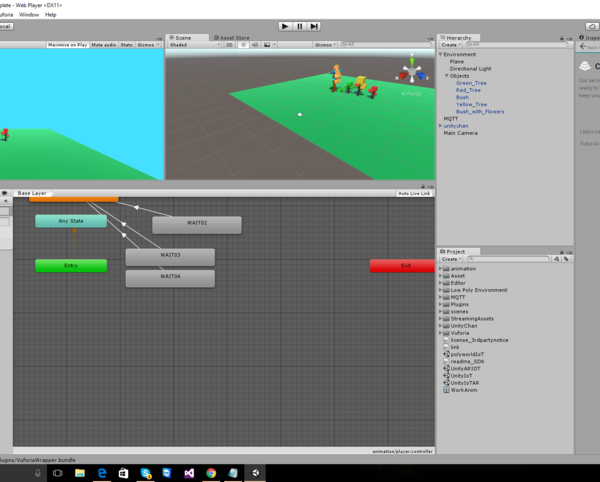Select the WAIT02 animator state
The height and width of the screenshot is (482, 600).
197,225
